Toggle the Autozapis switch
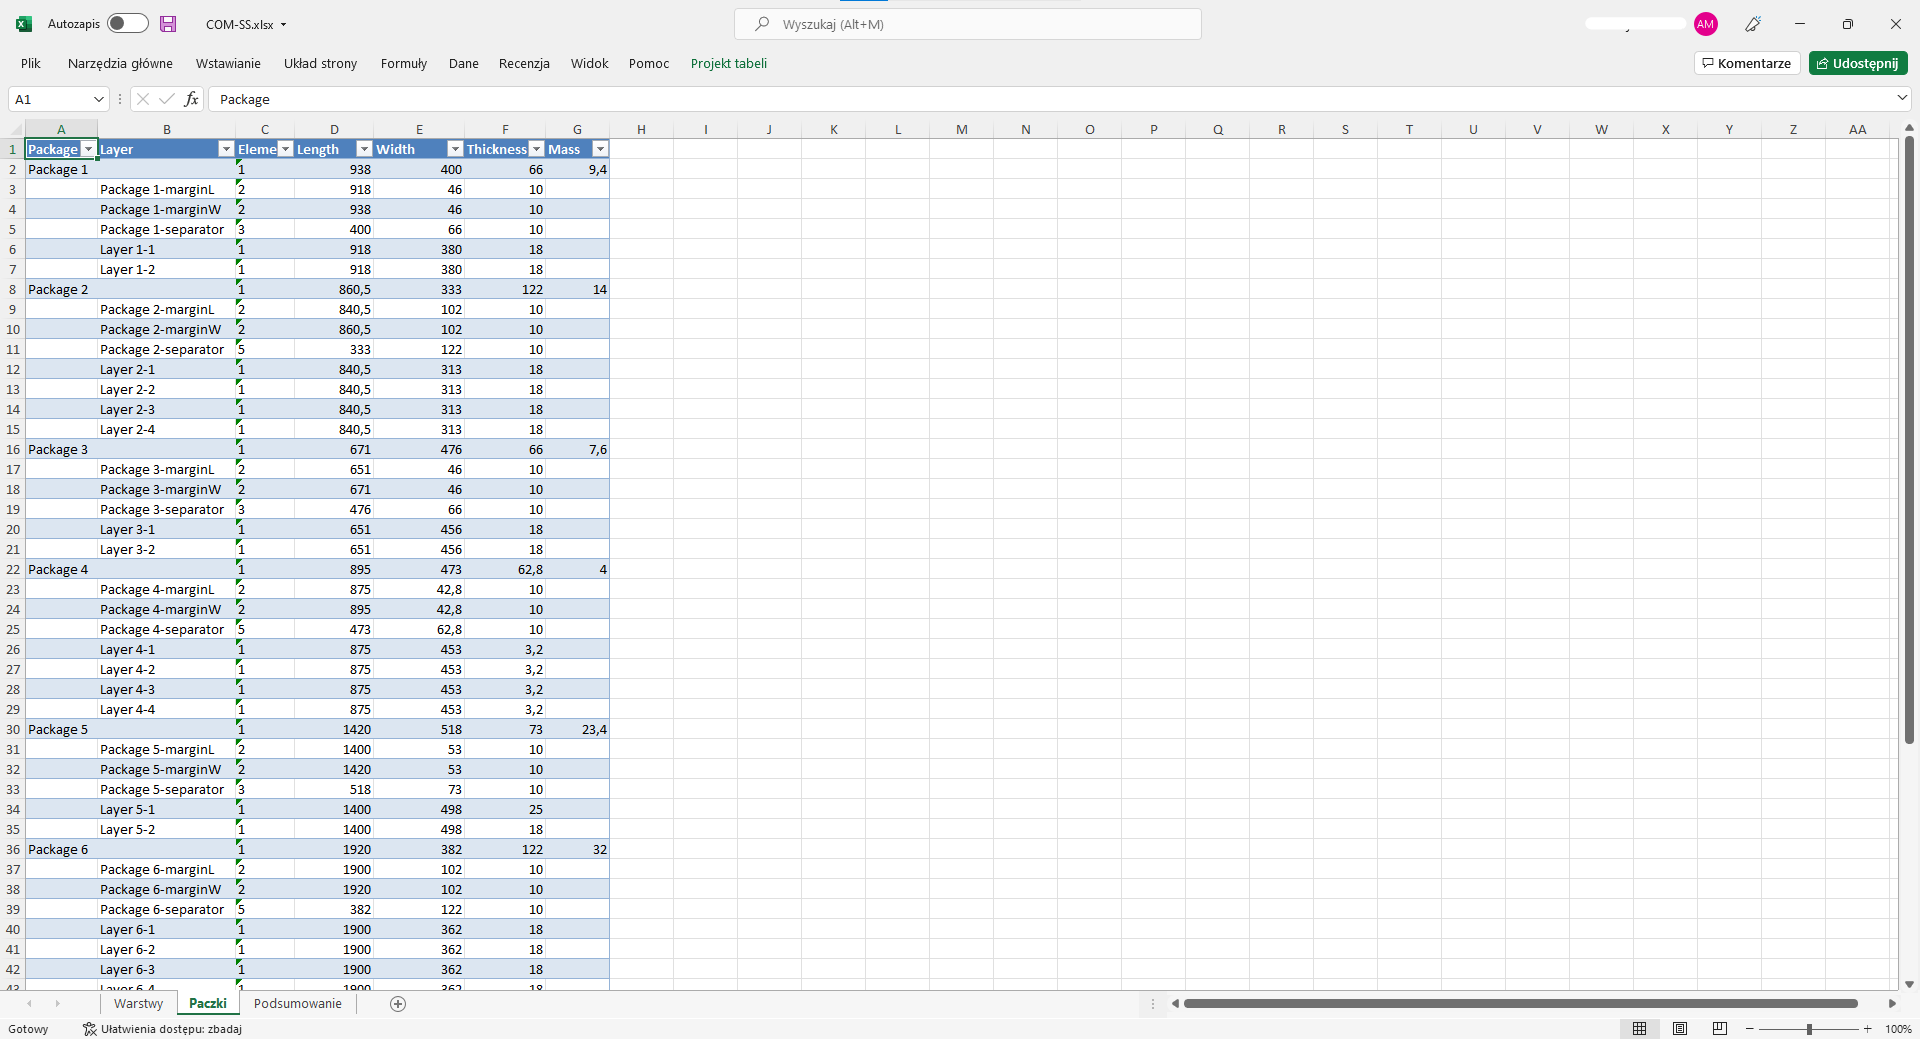Screen dimensions: 1920x1039 pyautogui.click(x=128, y=24)
